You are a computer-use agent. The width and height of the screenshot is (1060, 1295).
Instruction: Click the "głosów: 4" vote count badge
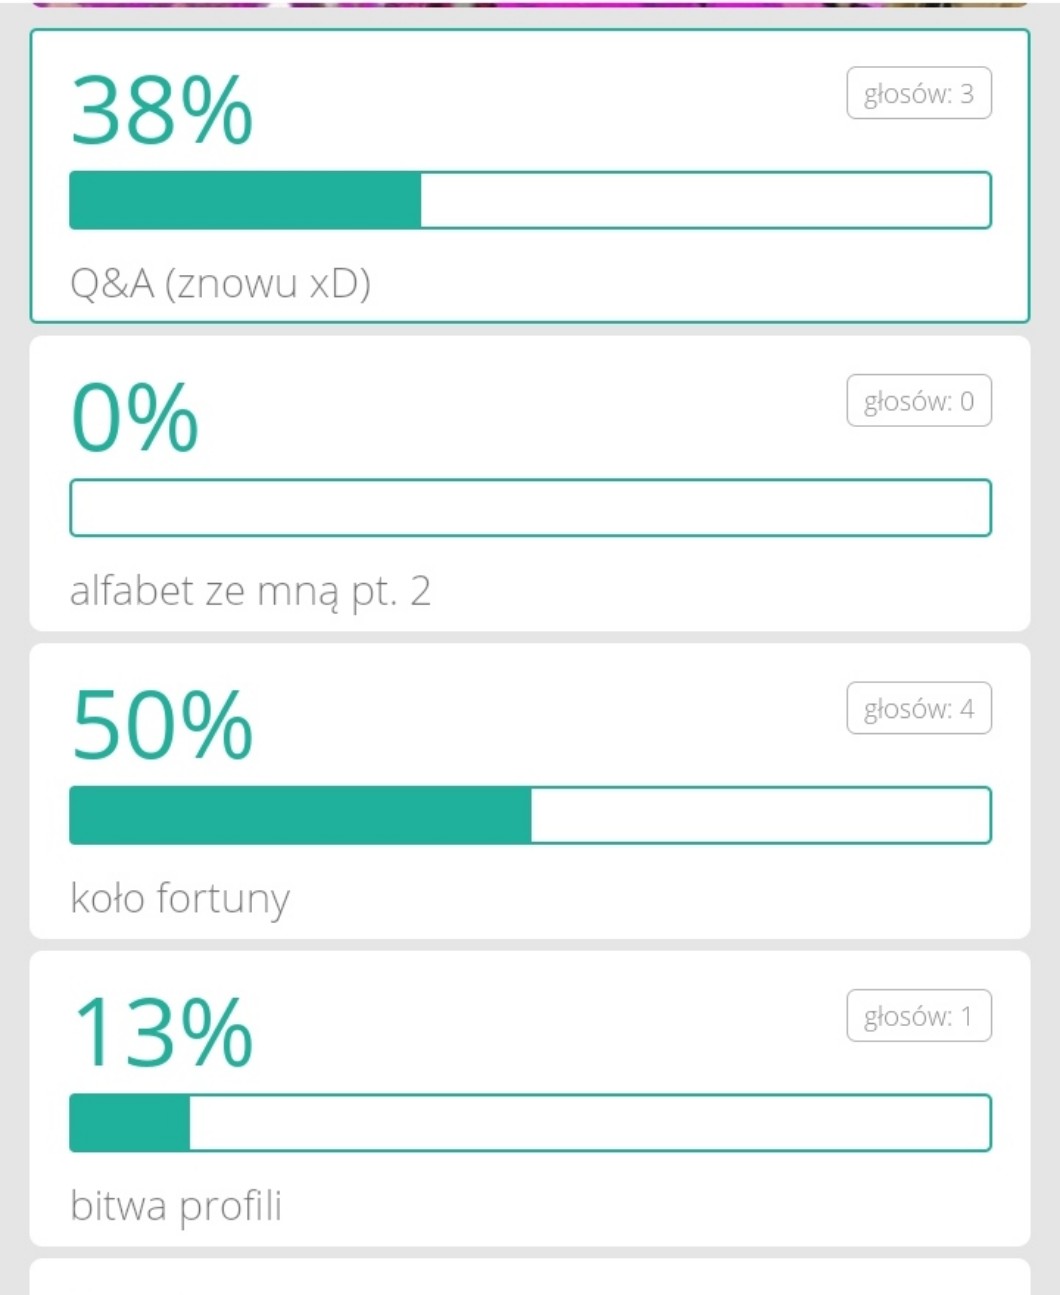click(x=918, y=709)
